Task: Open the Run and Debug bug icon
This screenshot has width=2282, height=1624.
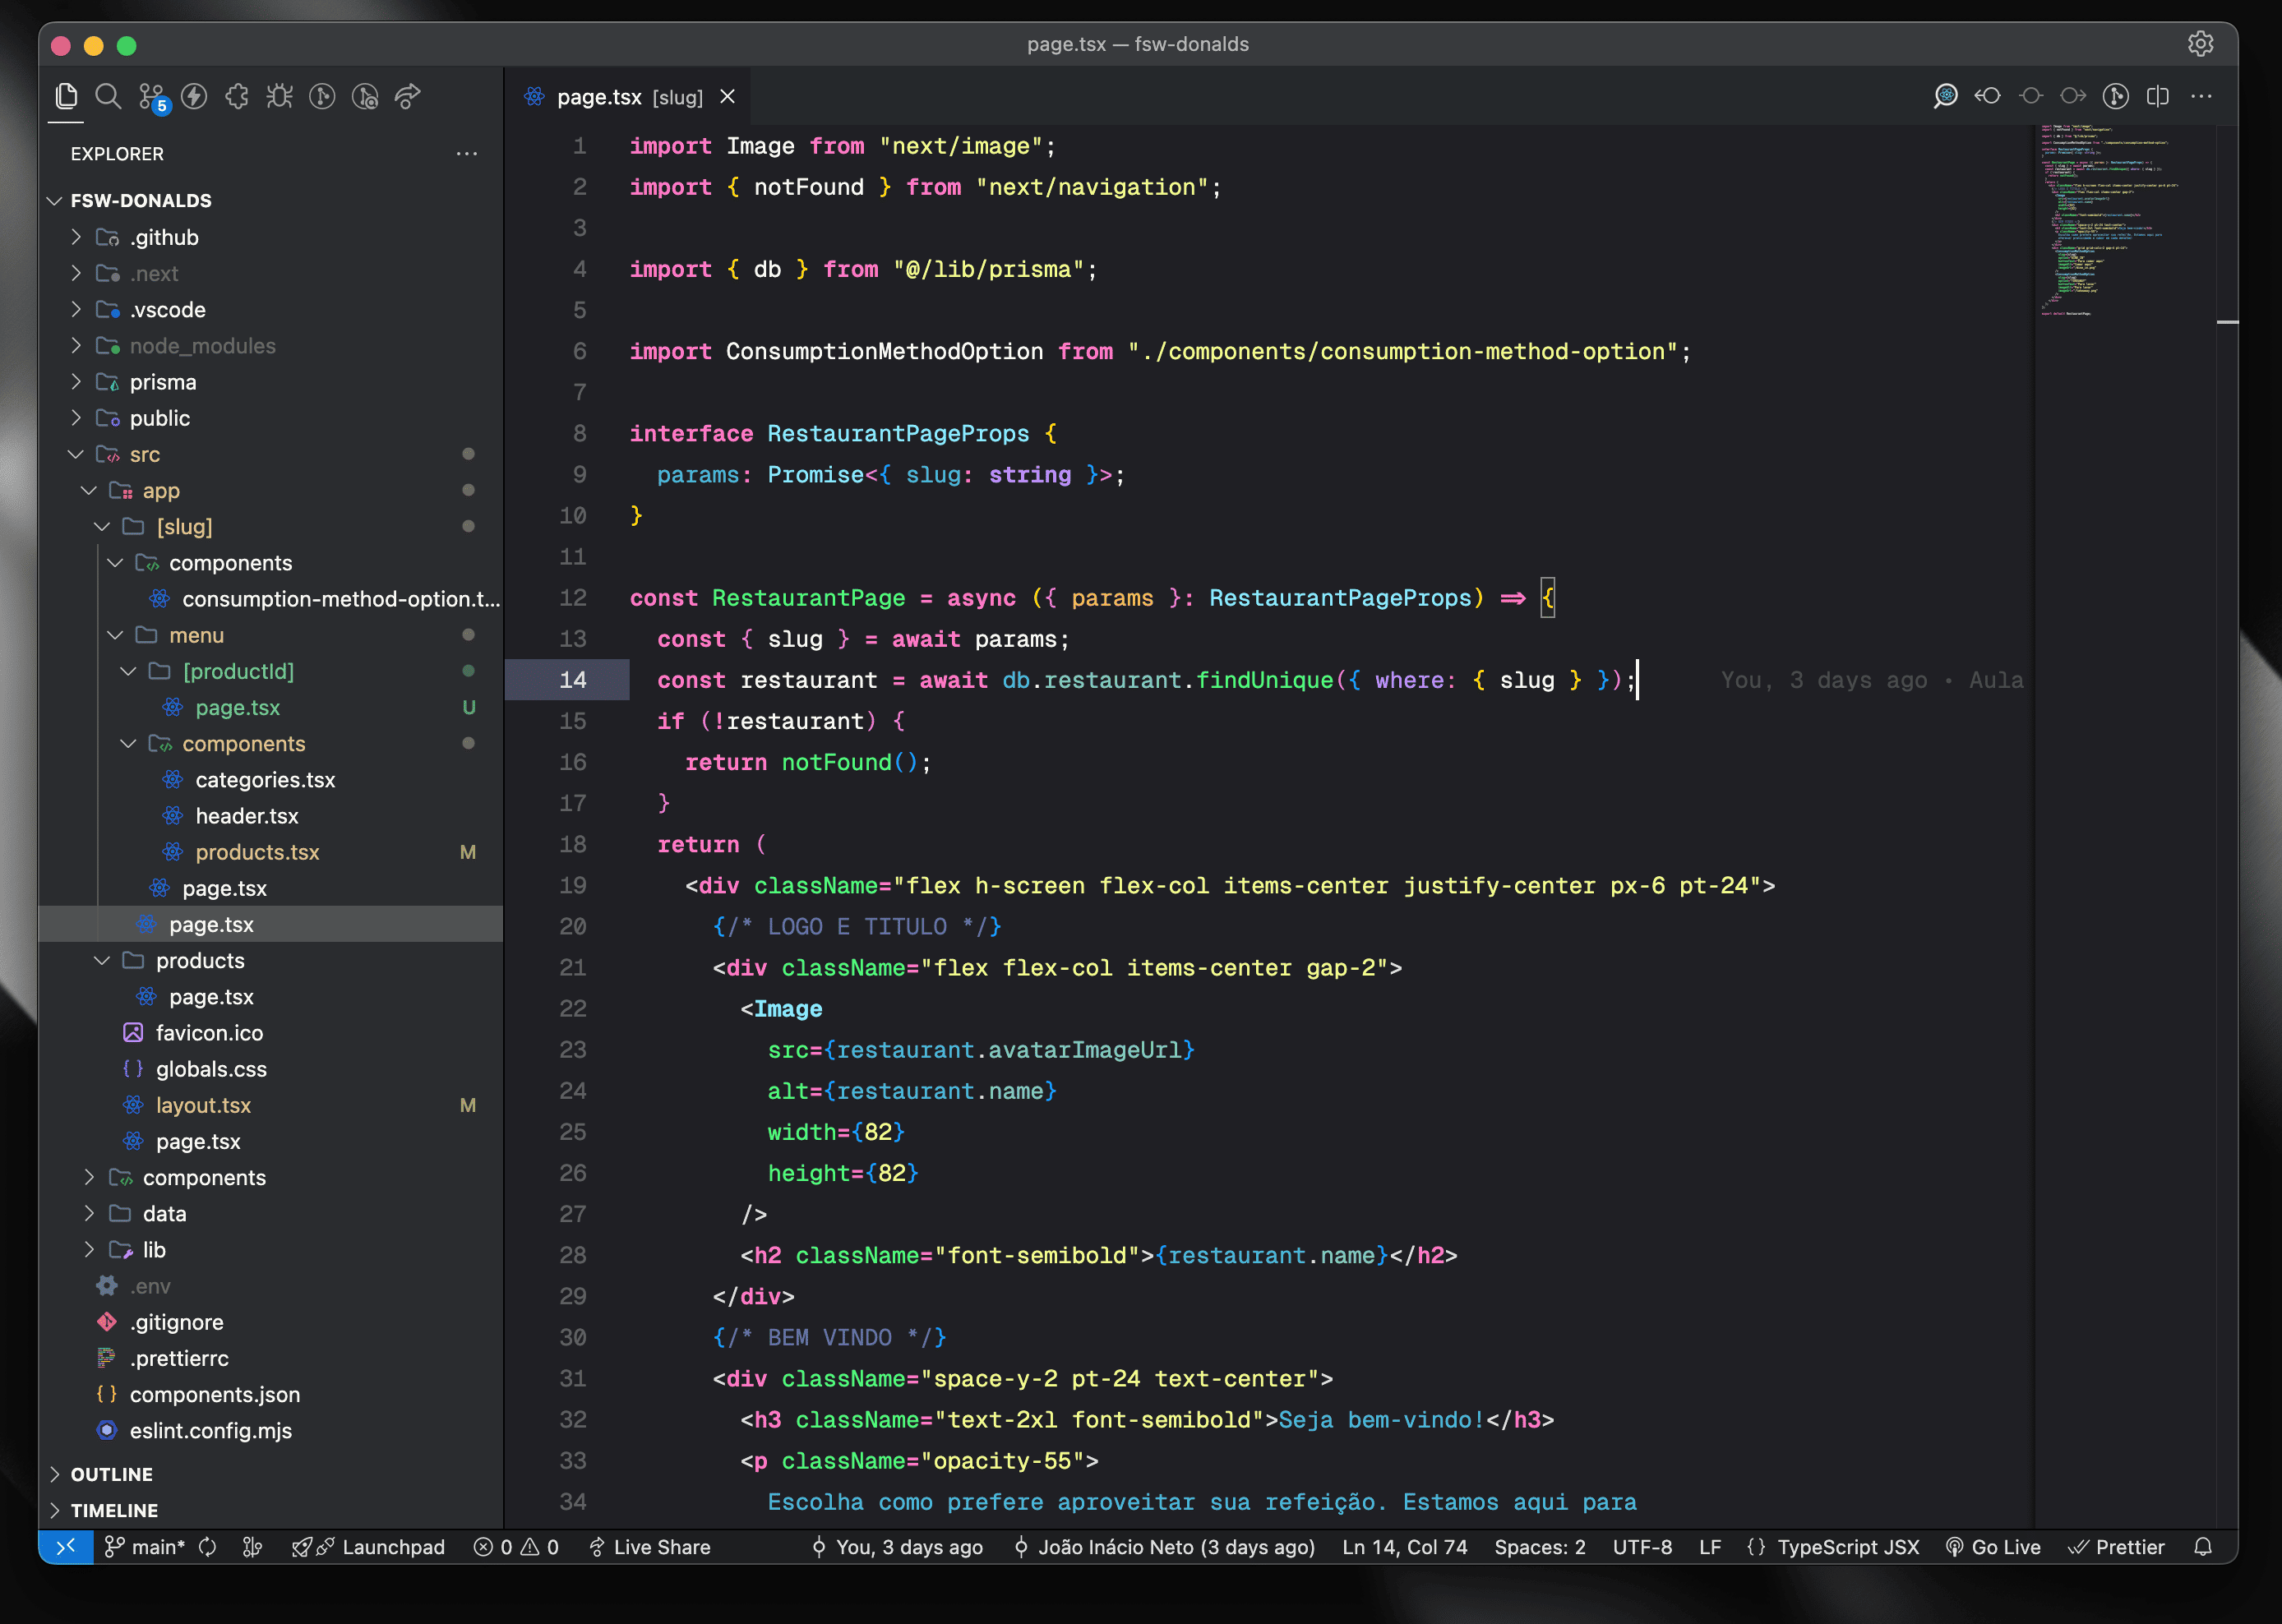Action: pyautogui.click(x=280, y=96)
